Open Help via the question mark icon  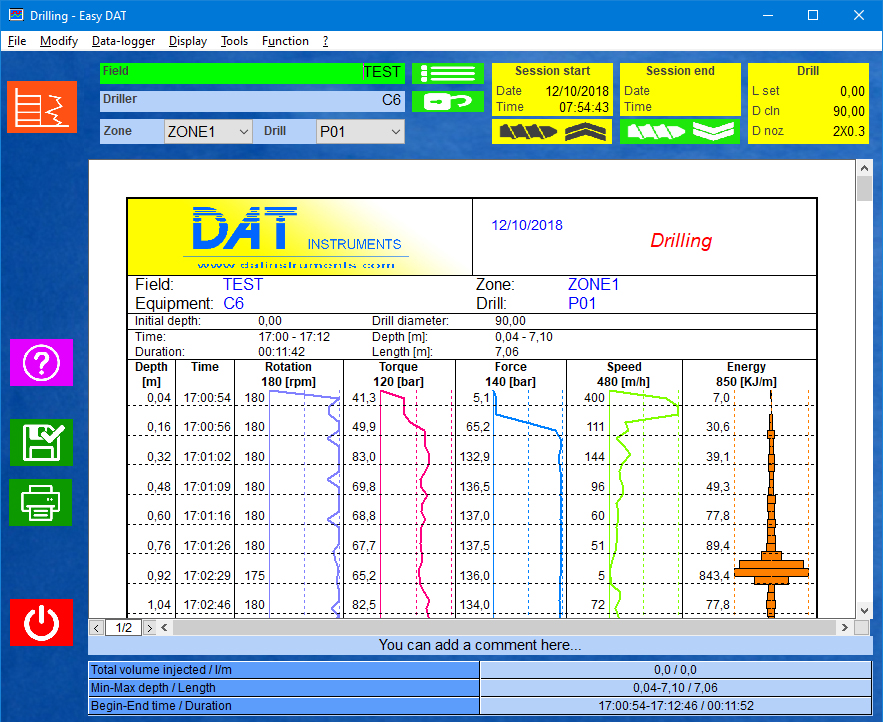pyautogui.click(x=41, y=363)
